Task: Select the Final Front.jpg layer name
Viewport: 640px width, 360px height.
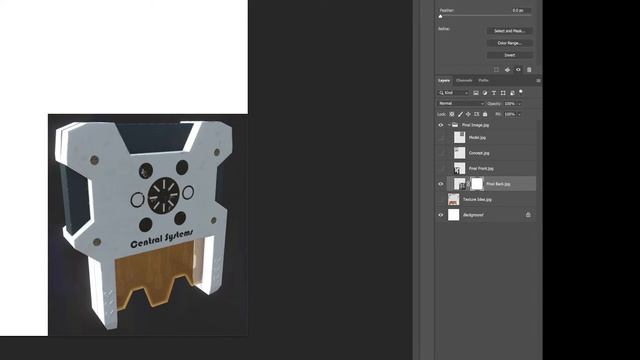Action: [481, 169]
